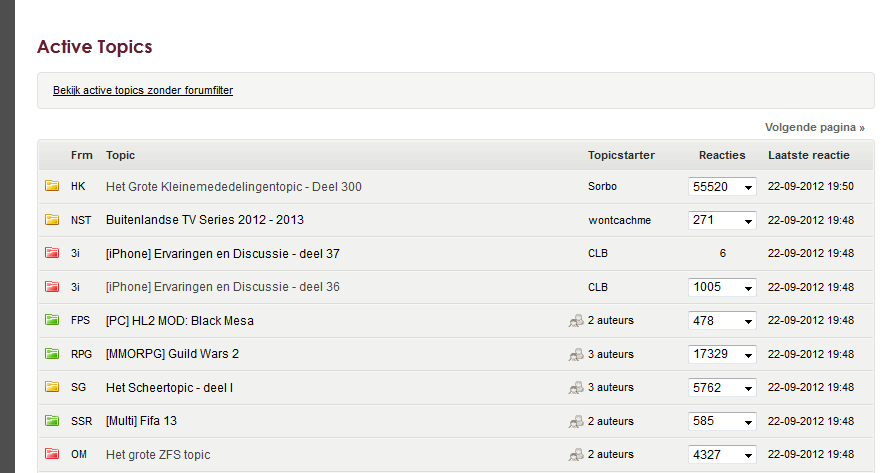Click the NST forum abbreviation

click(81, 220)
